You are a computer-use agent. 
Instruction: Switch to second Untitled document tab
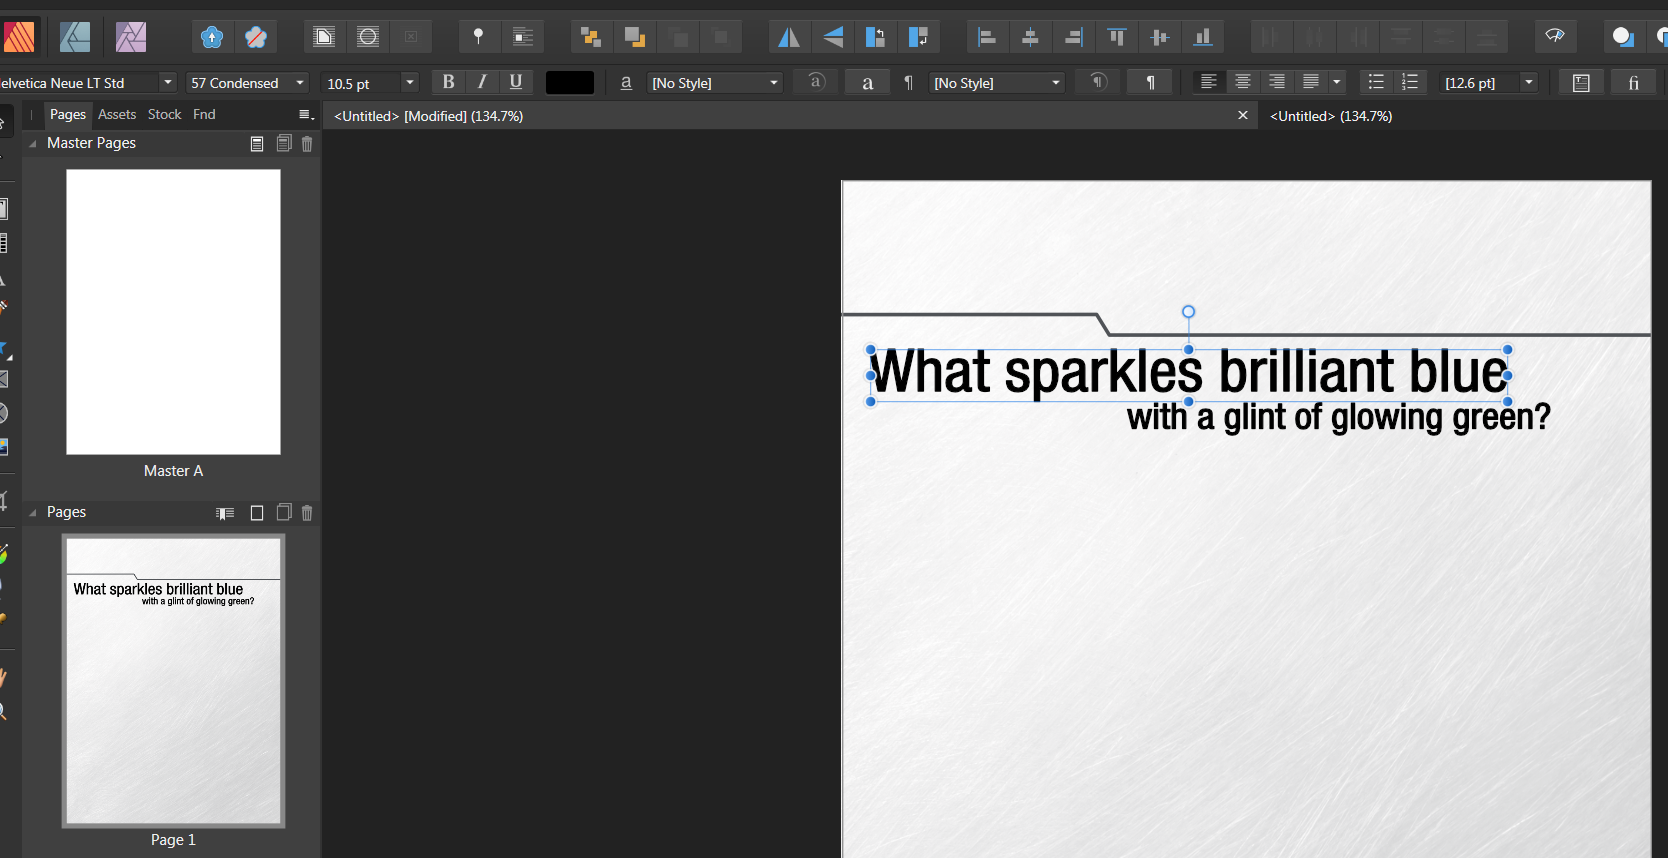click(1331, 116)
